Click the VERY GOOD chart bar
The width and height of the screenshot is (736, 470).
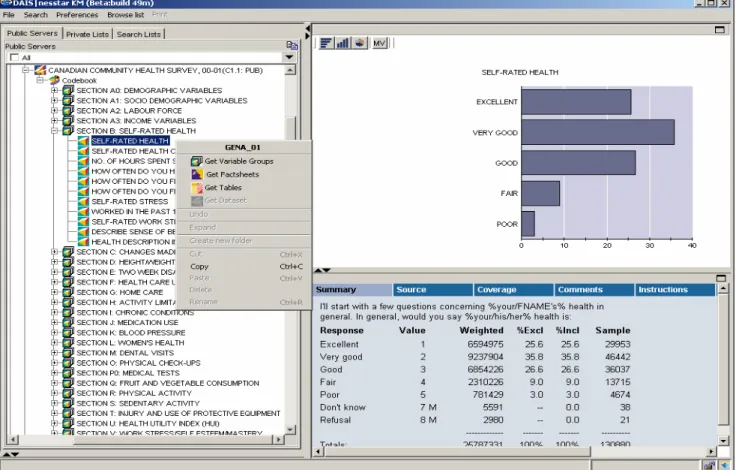tap(598, 132)
